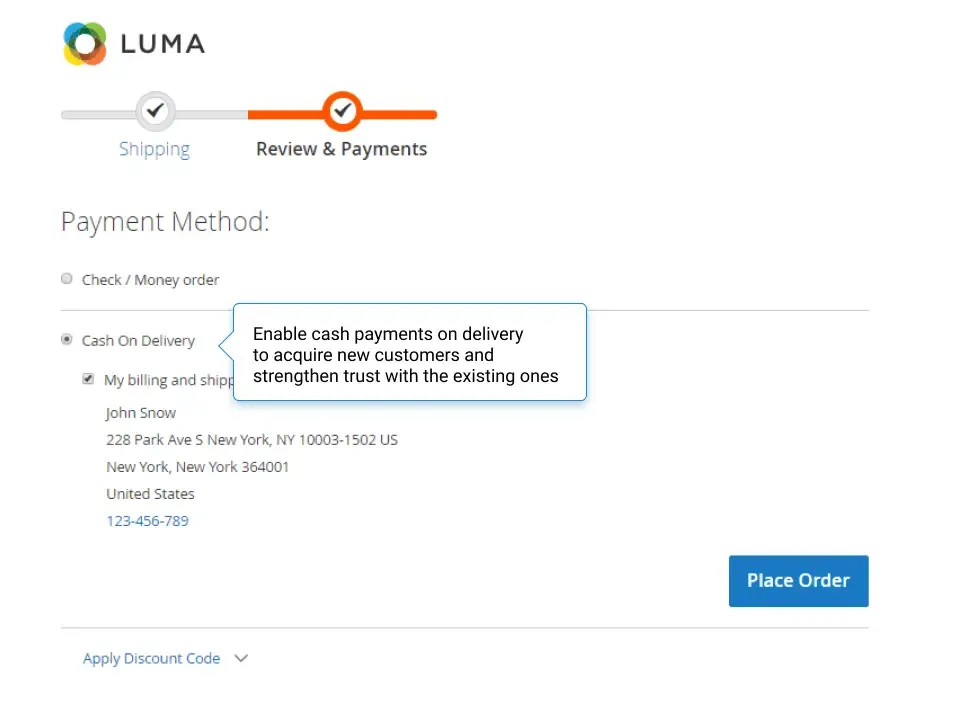Uncheck the billing and shipping address checkbox
The image size is (960, 704).
pos(89,380)
